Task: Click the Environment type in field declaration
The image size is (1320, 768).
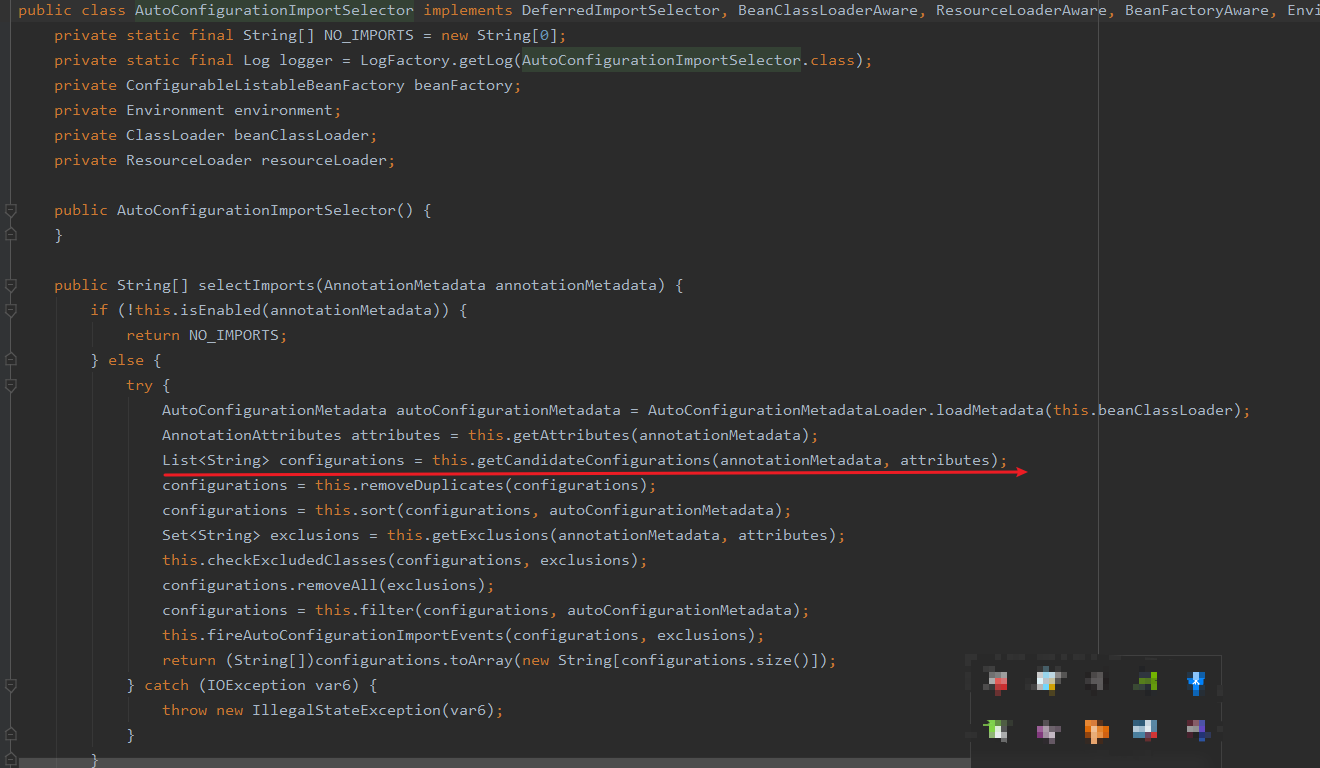Action: click(x=175, y=110)
